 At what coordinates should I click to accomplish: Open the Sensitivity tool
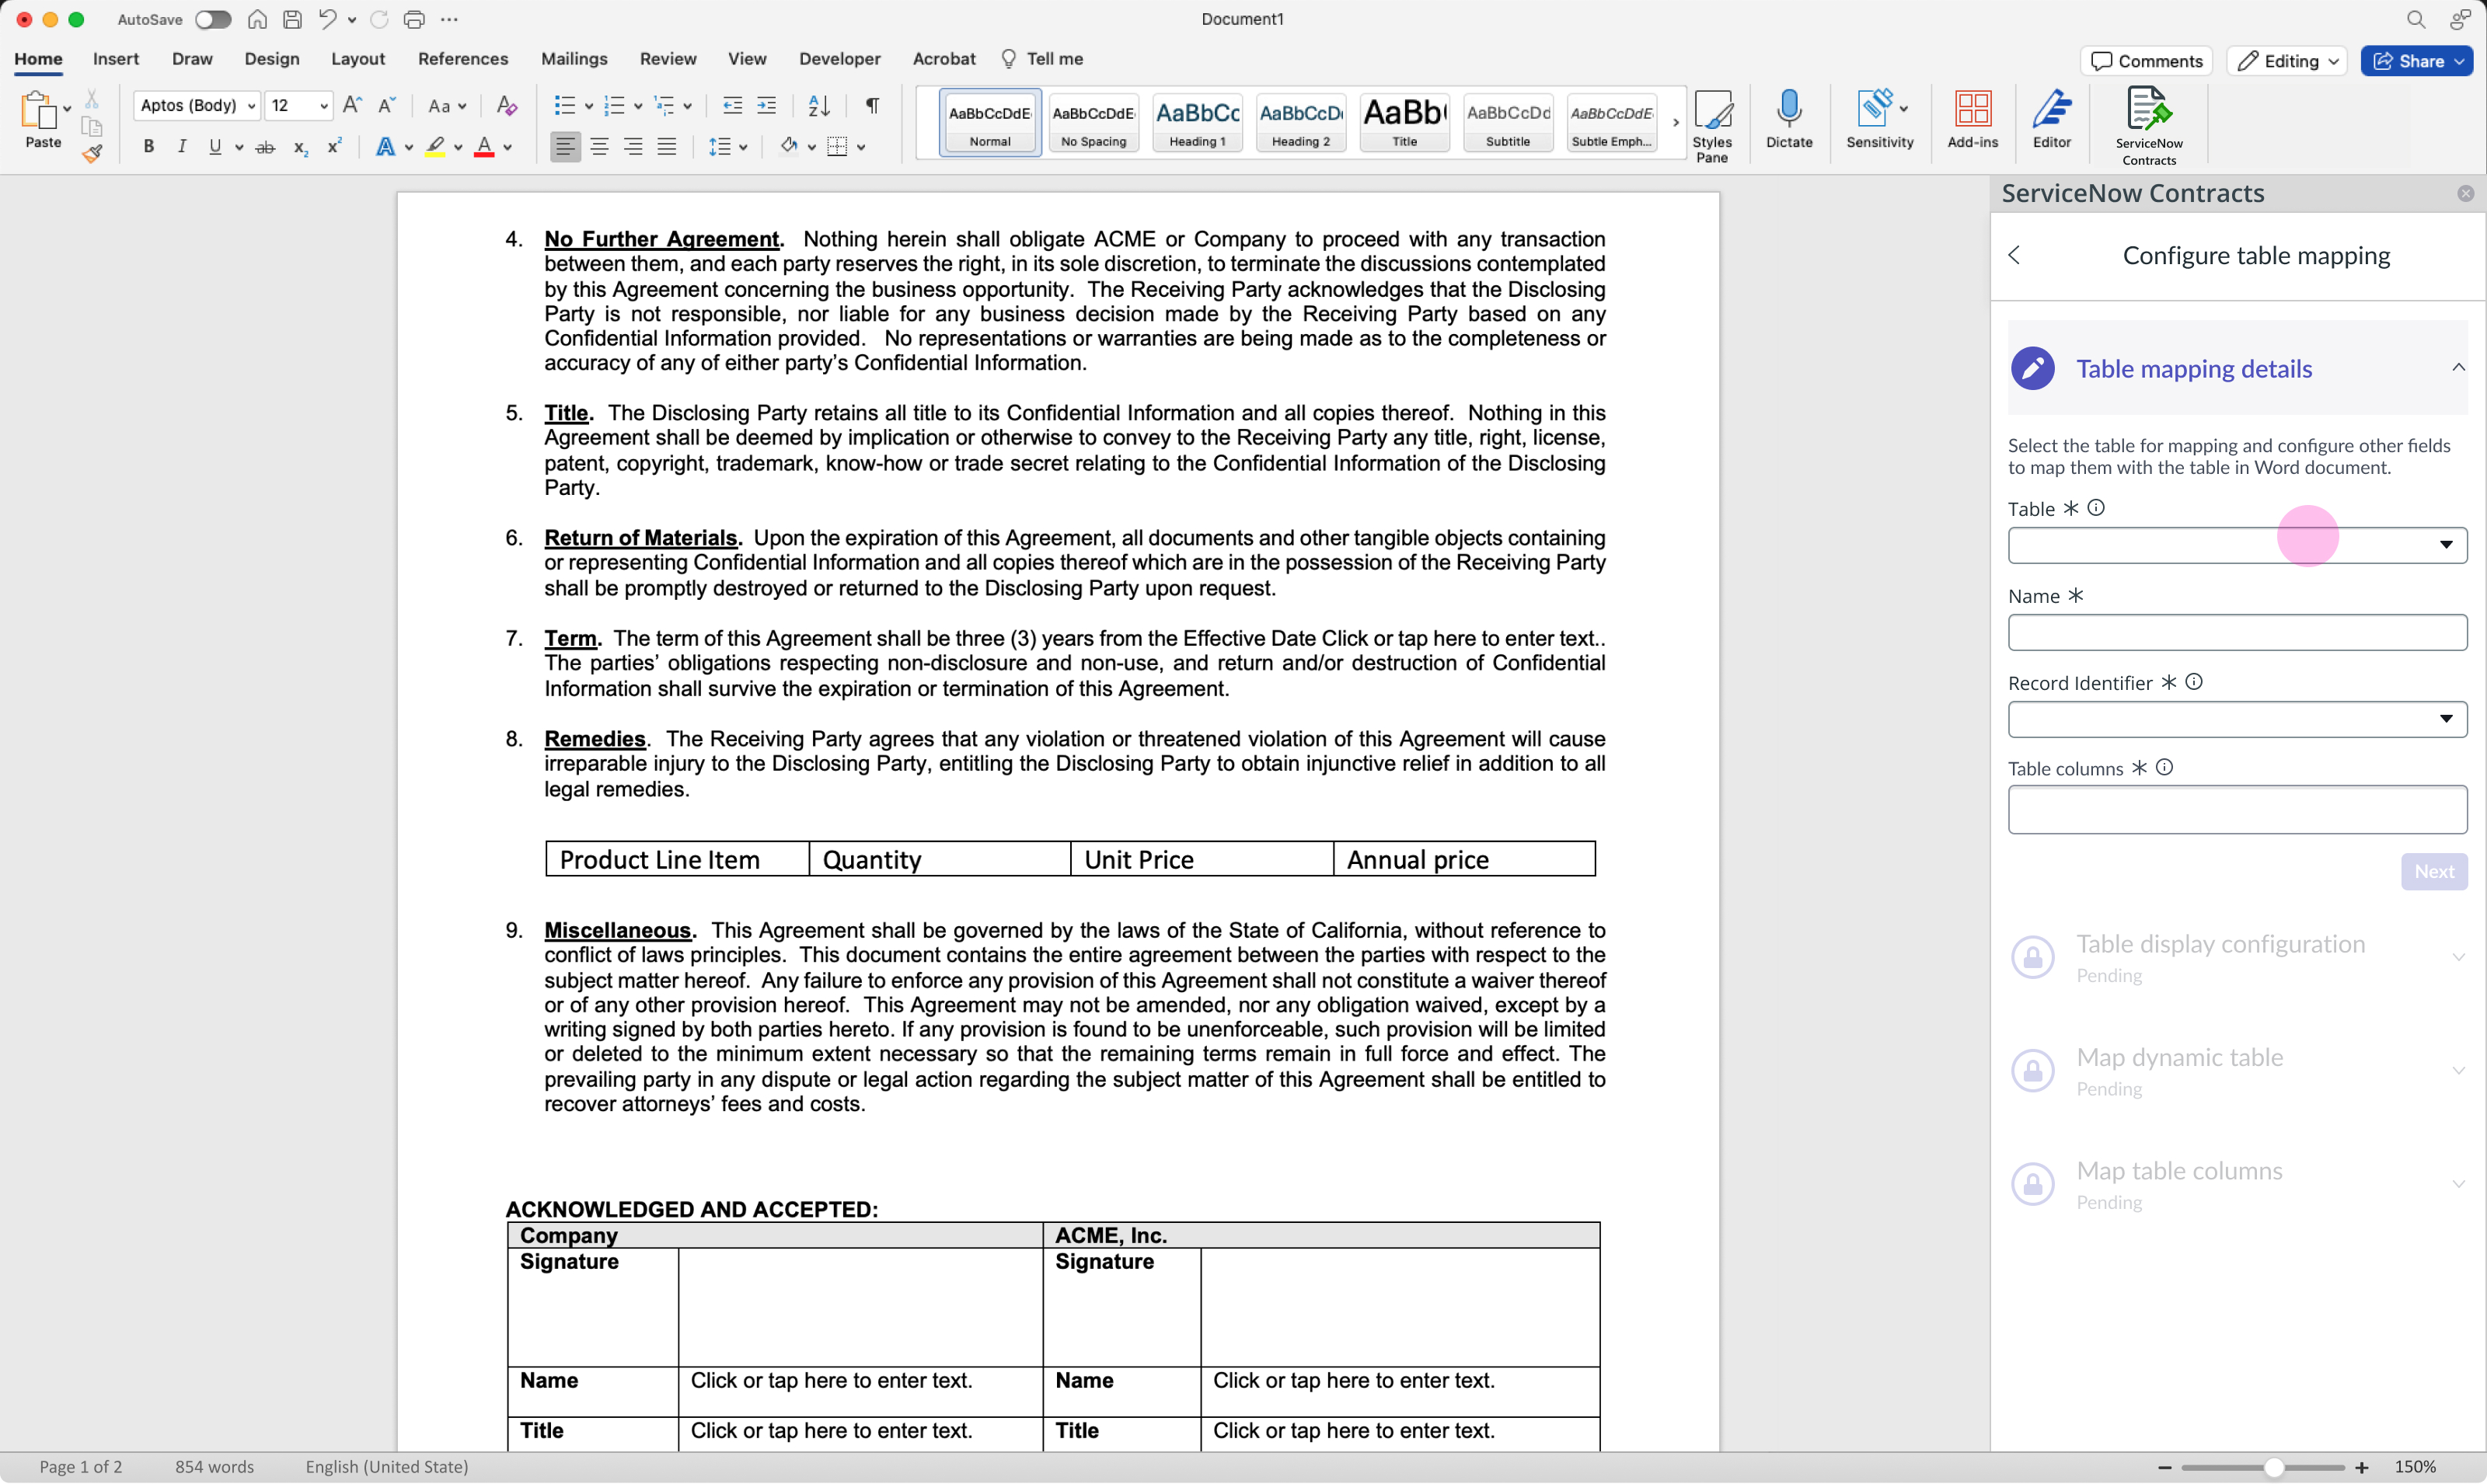pyautogui.click(x=1876, y=120)
